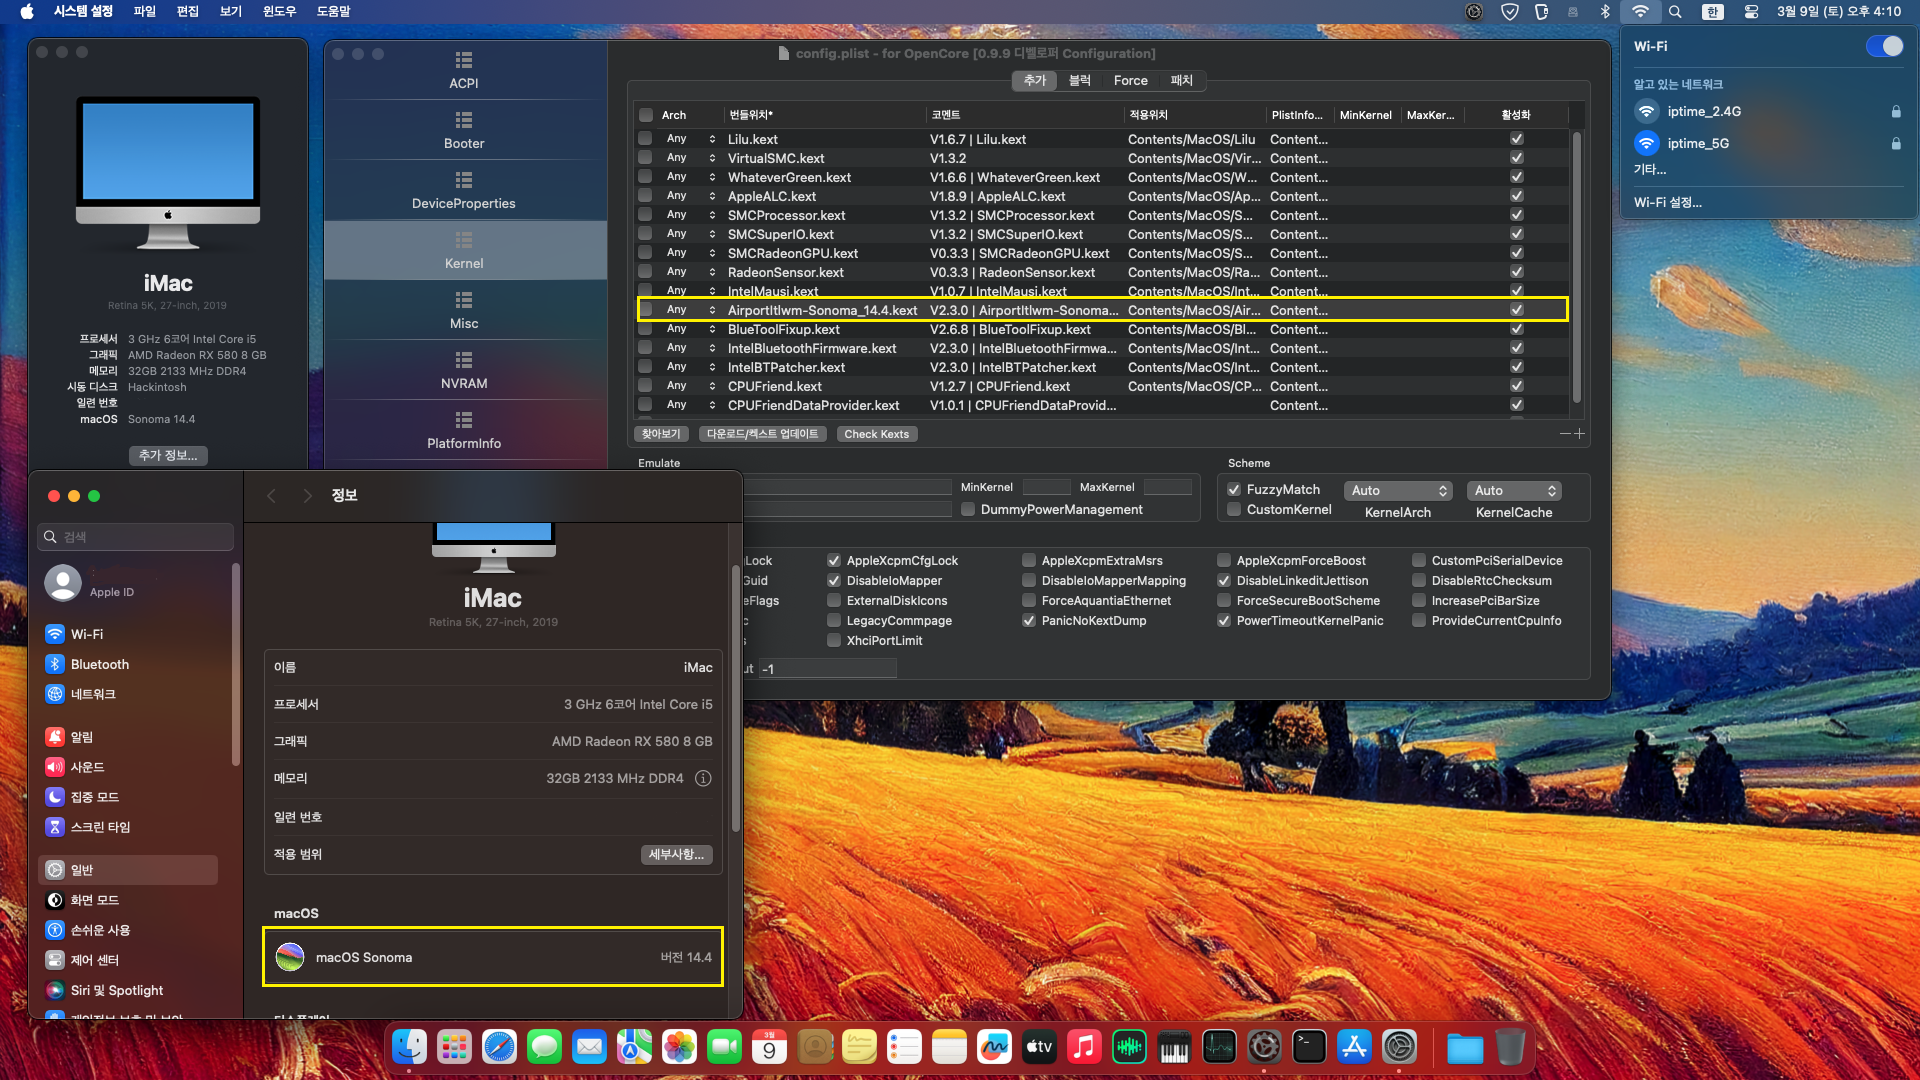Open 스크린 타임 settings
This screenshot has height=1080, width=1920.
pyautogui.click(x=128, y=827)
